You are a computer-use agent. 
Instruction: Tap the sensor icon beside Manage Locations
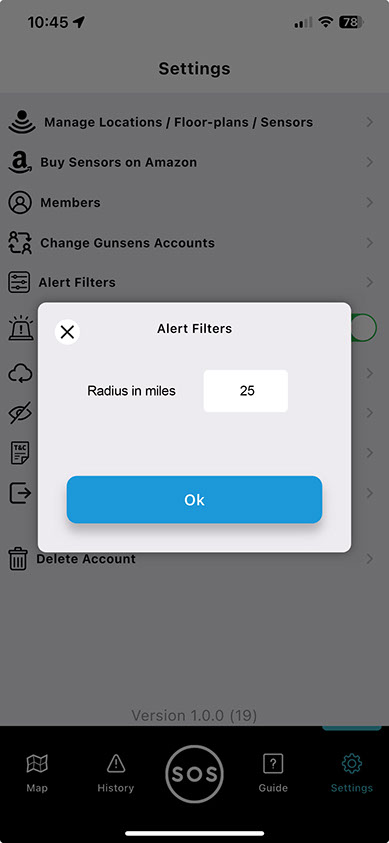pyautogui.click(x=22, y=122)
